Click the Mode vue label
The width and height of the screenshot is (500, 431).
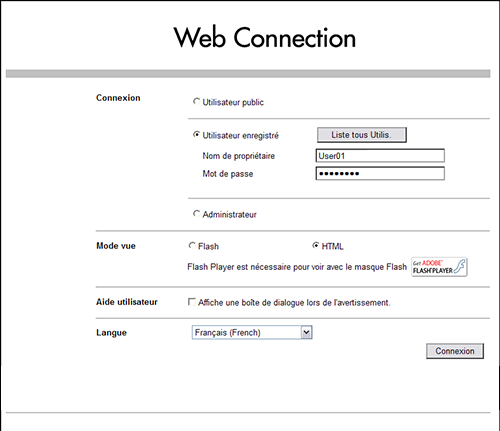[116, 246]
